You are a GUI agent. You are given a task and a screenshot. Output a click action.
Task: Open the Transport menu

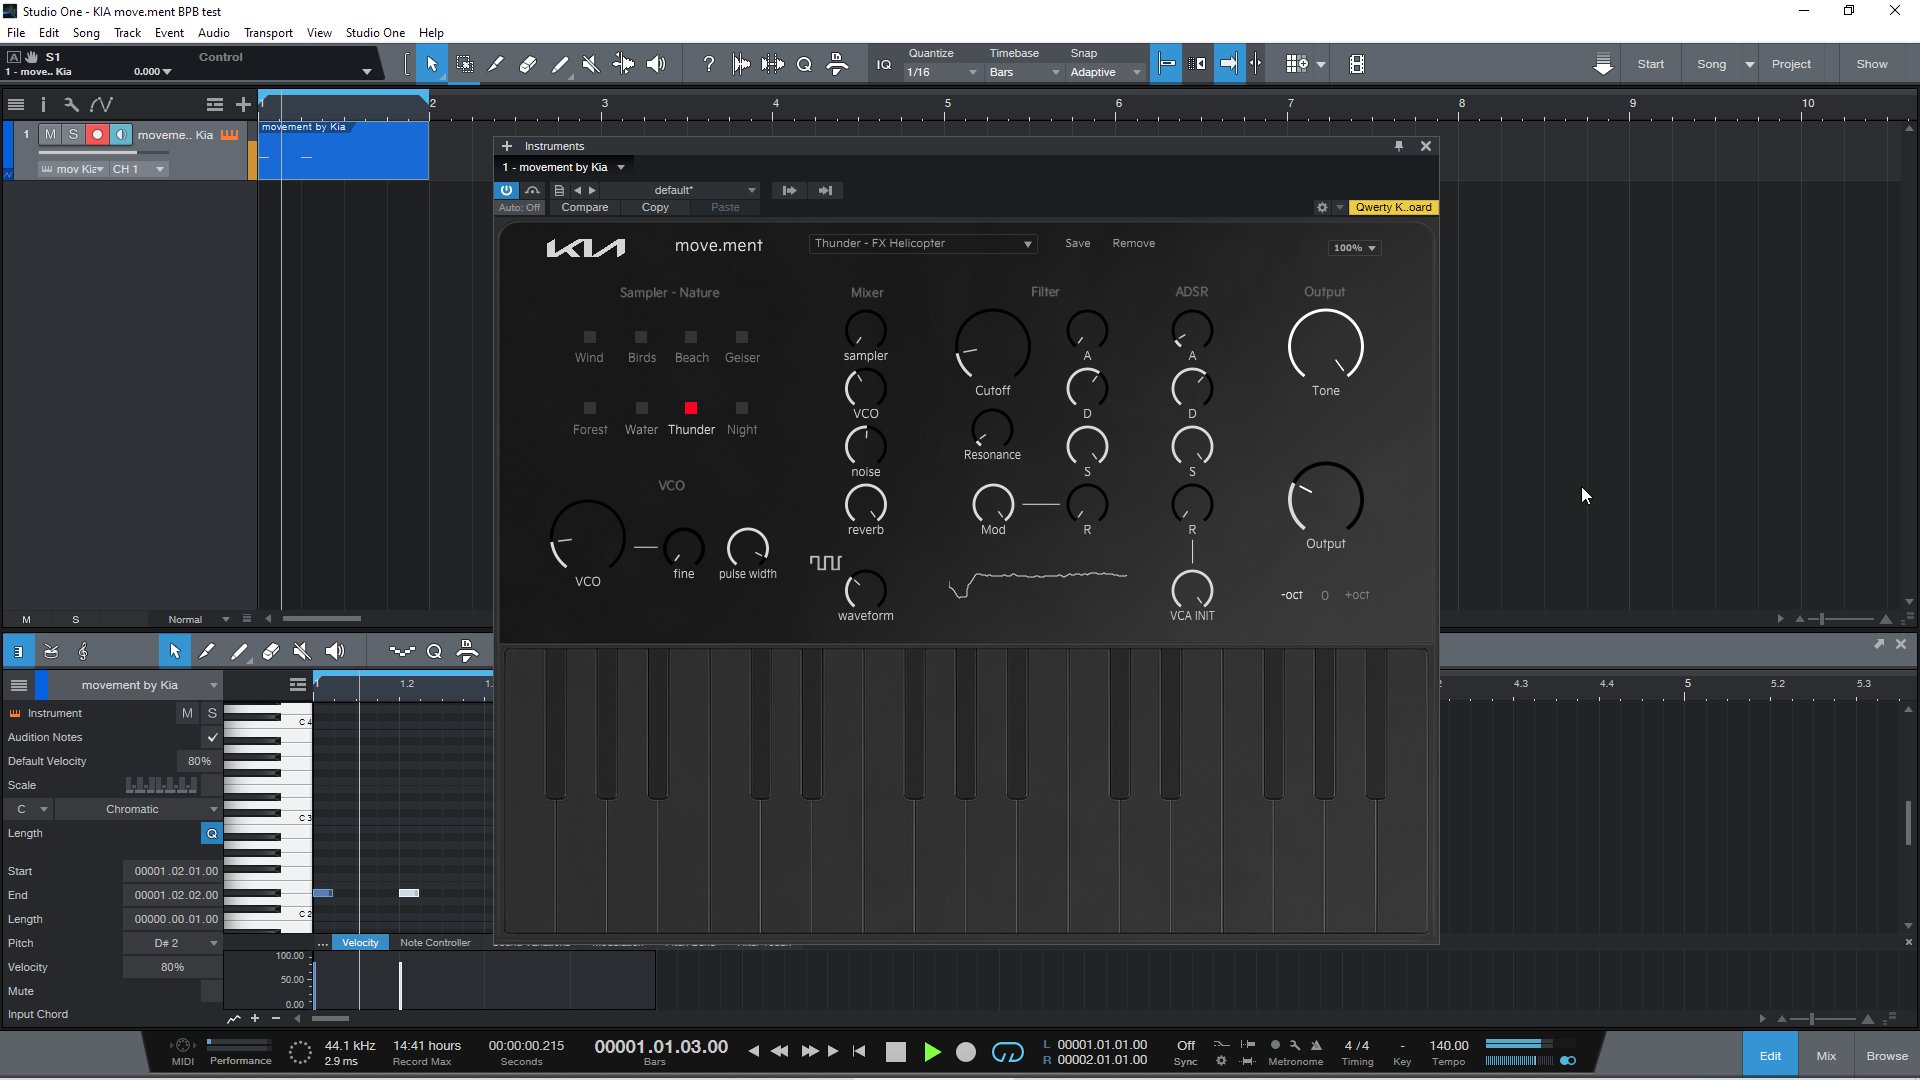pyautogui.click(x=268, y=32)
